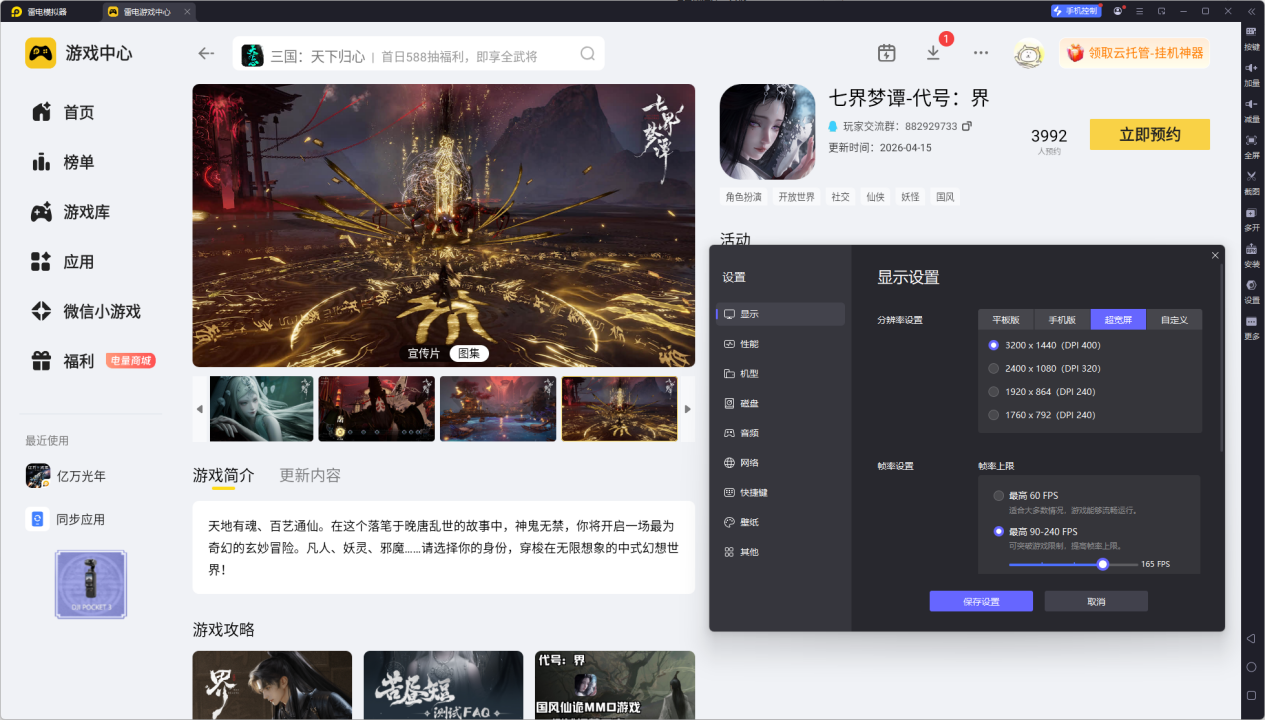Open the 游戏库 game library icon

[x=41, y=212]
